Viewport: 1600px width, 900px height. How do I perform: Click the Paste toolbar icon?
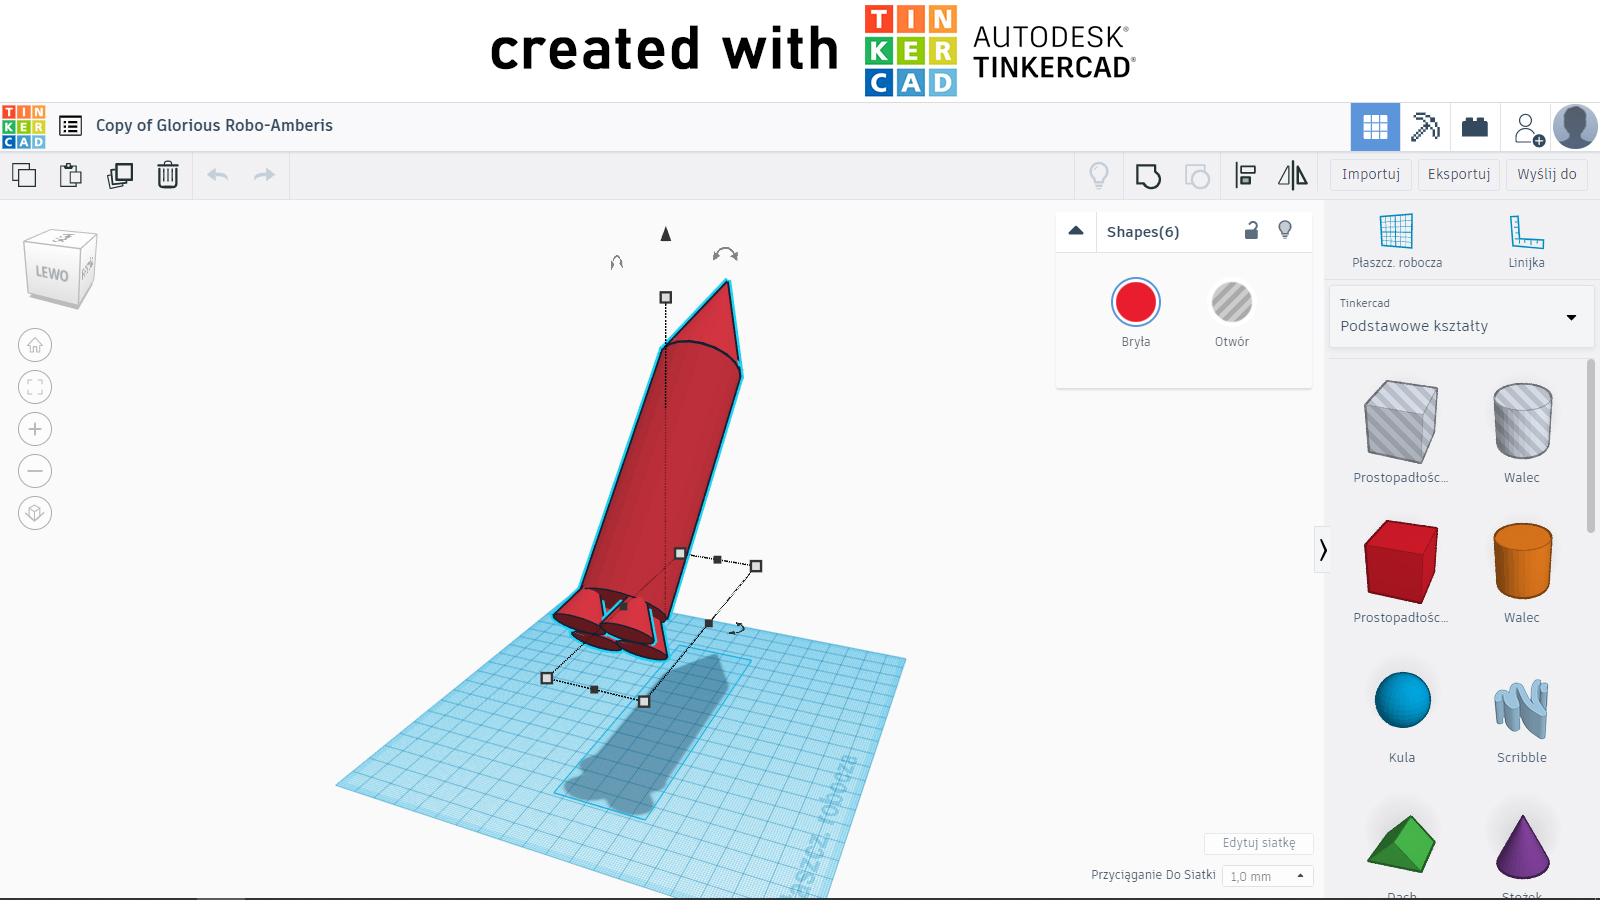click(x=71, y=175)
